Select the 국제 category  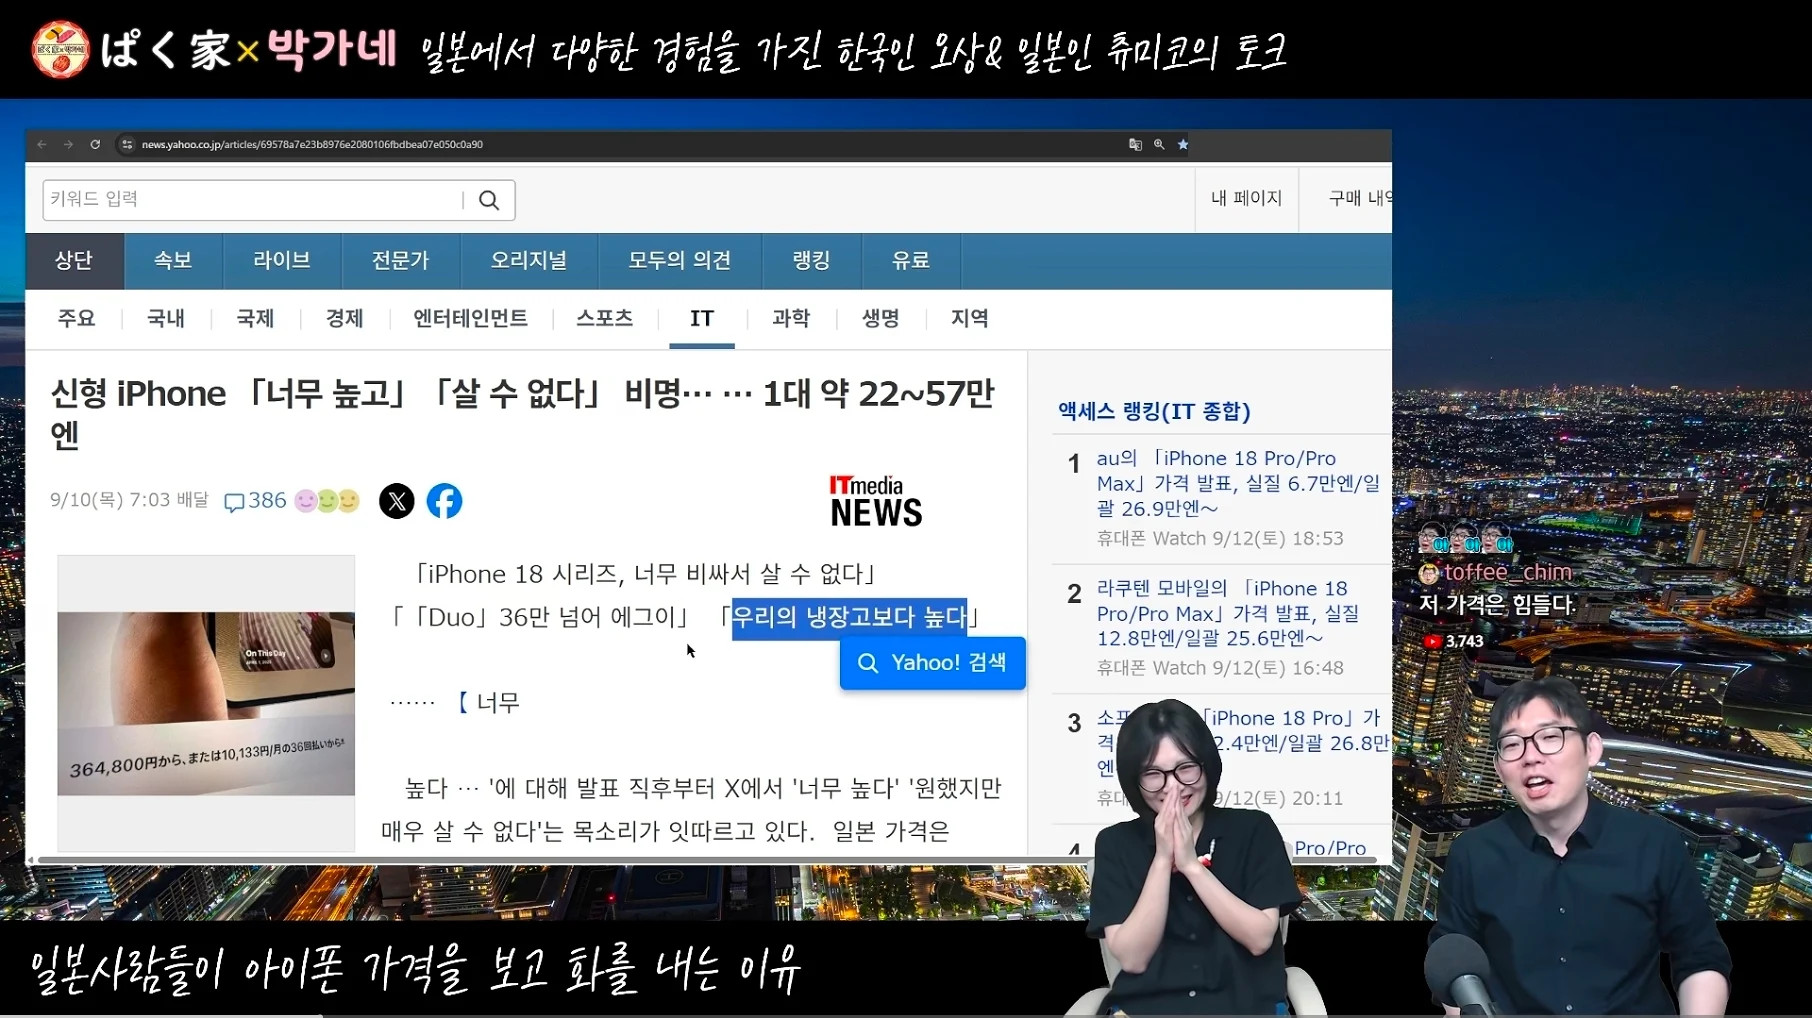[255, 319]
